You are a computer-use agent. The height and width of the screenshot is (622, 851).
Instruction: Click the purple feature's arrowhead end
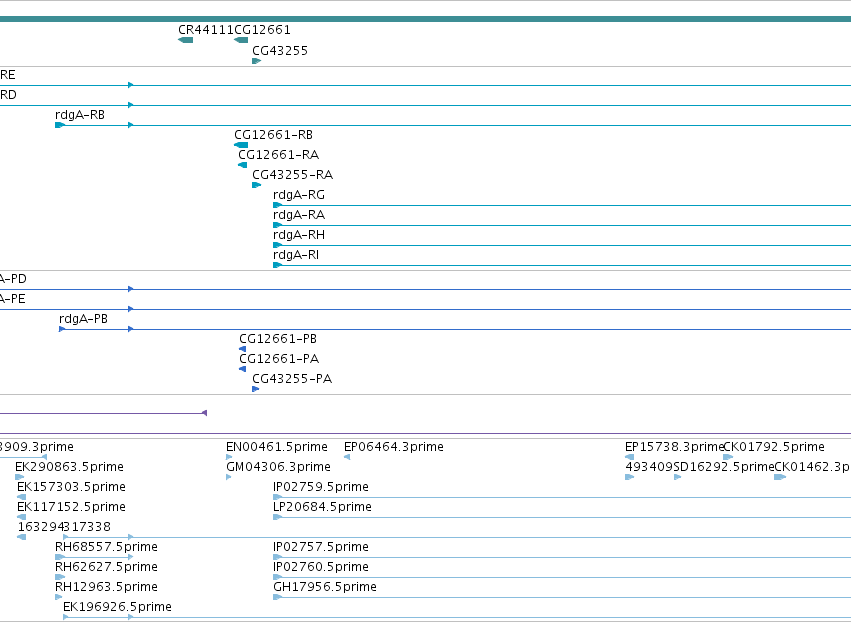click(205, 413)
